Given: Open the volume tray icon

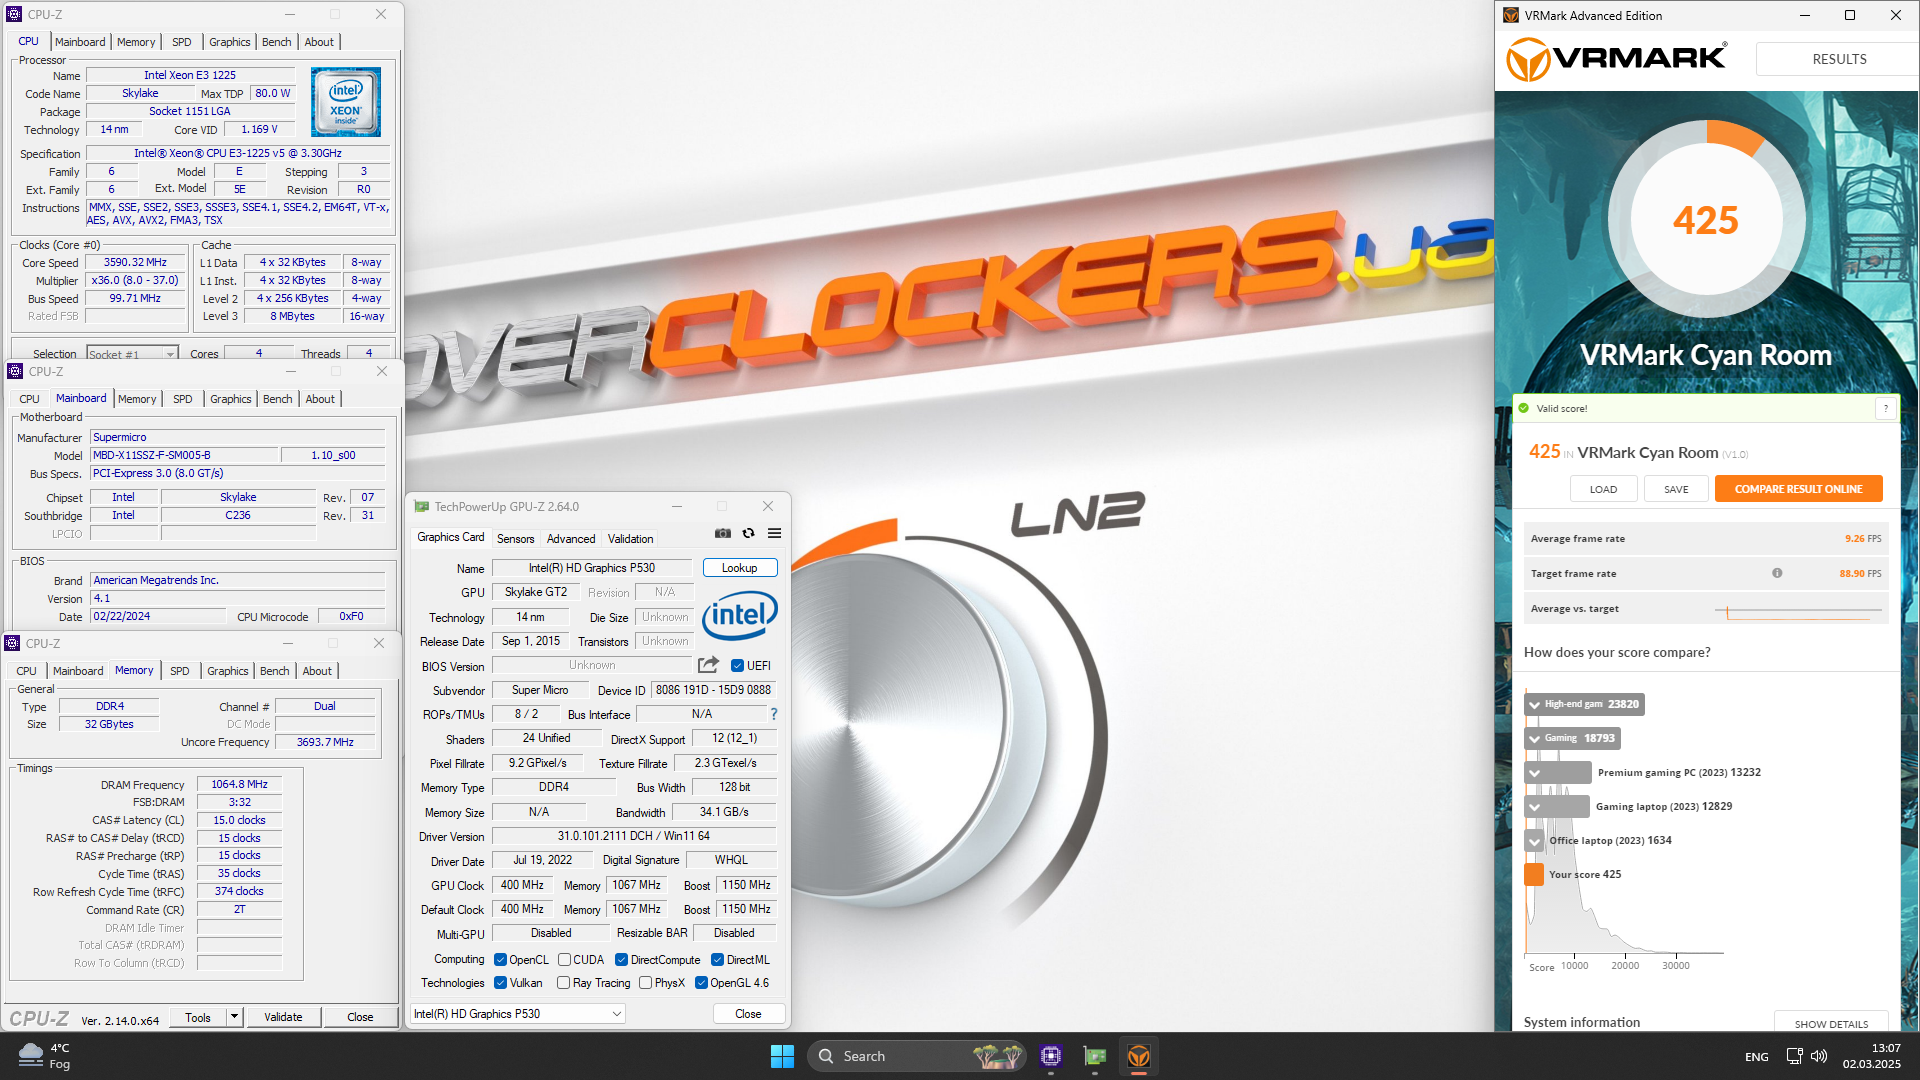Looking at the screenshot, I should click(x=1819, y=1056).
